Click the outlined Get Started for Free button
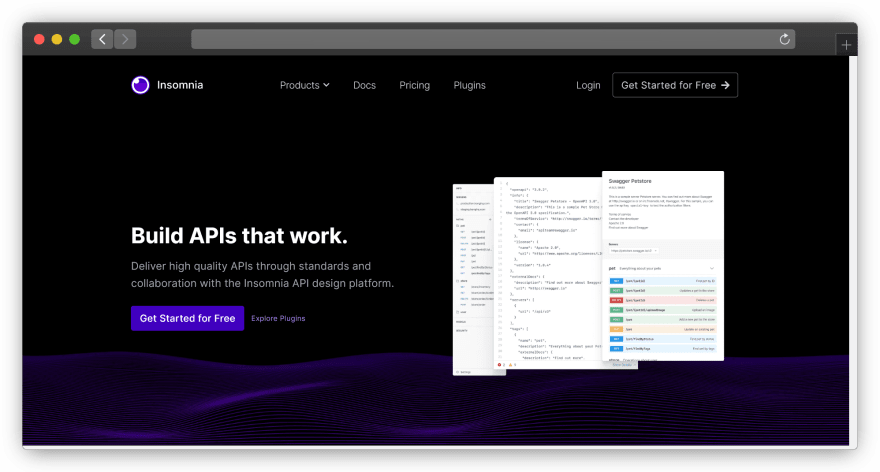The height and width of the screenshot is (472, 880). [x=675, y=85]
